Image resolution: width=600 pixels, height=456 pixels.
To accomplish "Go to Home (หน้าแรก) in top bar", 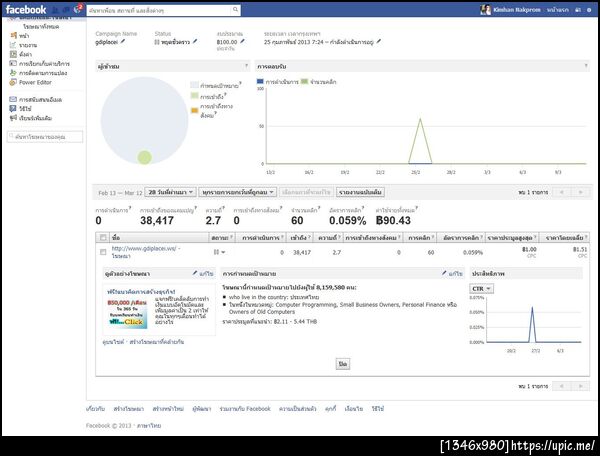I will (x=558, y=10).
